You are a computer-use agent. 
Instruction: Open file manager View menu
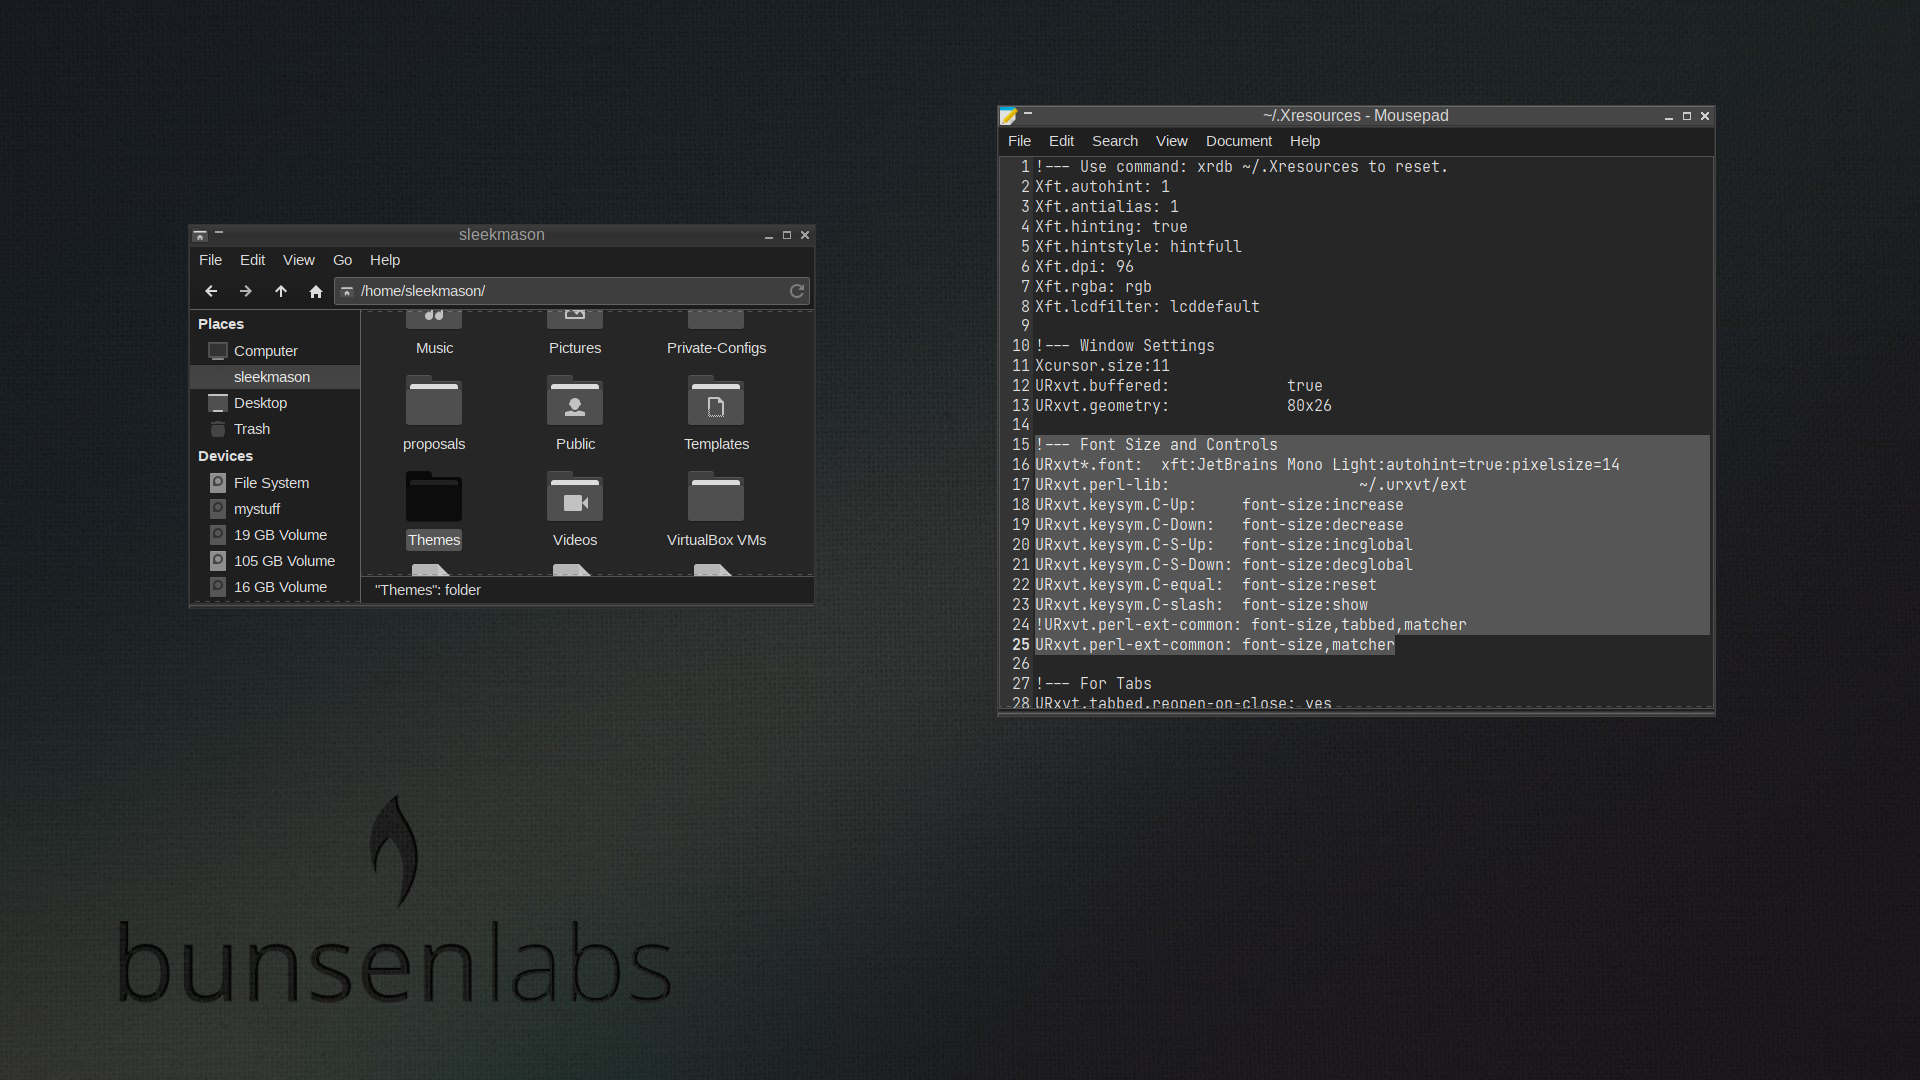pyautogui.click(x=299, y=260)
